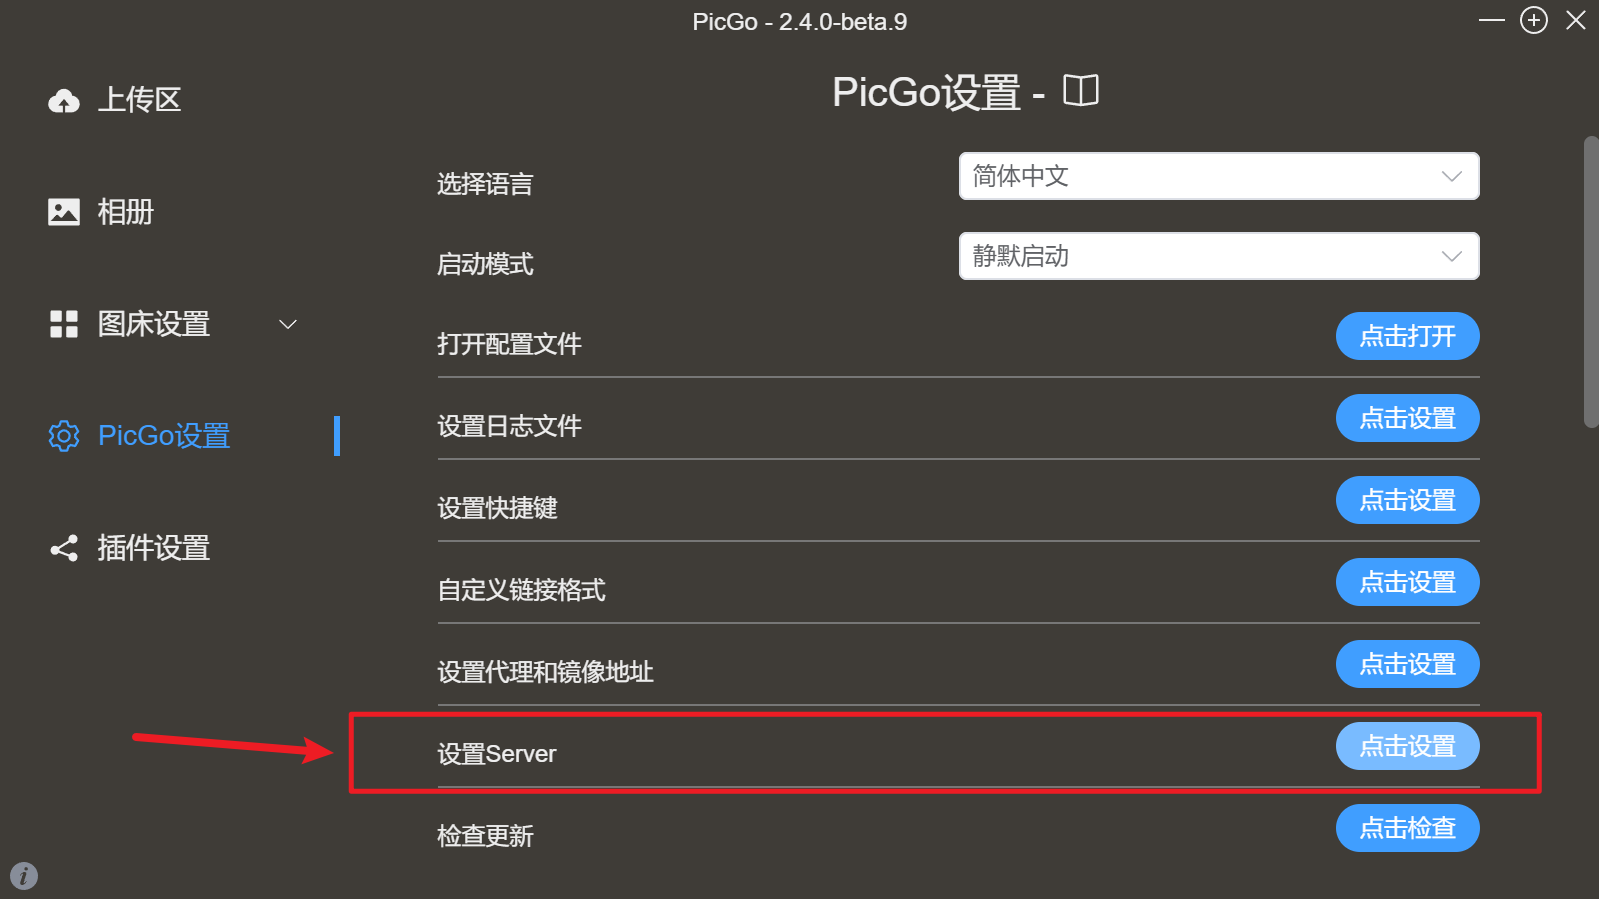This screenshot has width=1599, height=899.
Task: Click 点击检查 to check for updates
Action: point(1406,828)
